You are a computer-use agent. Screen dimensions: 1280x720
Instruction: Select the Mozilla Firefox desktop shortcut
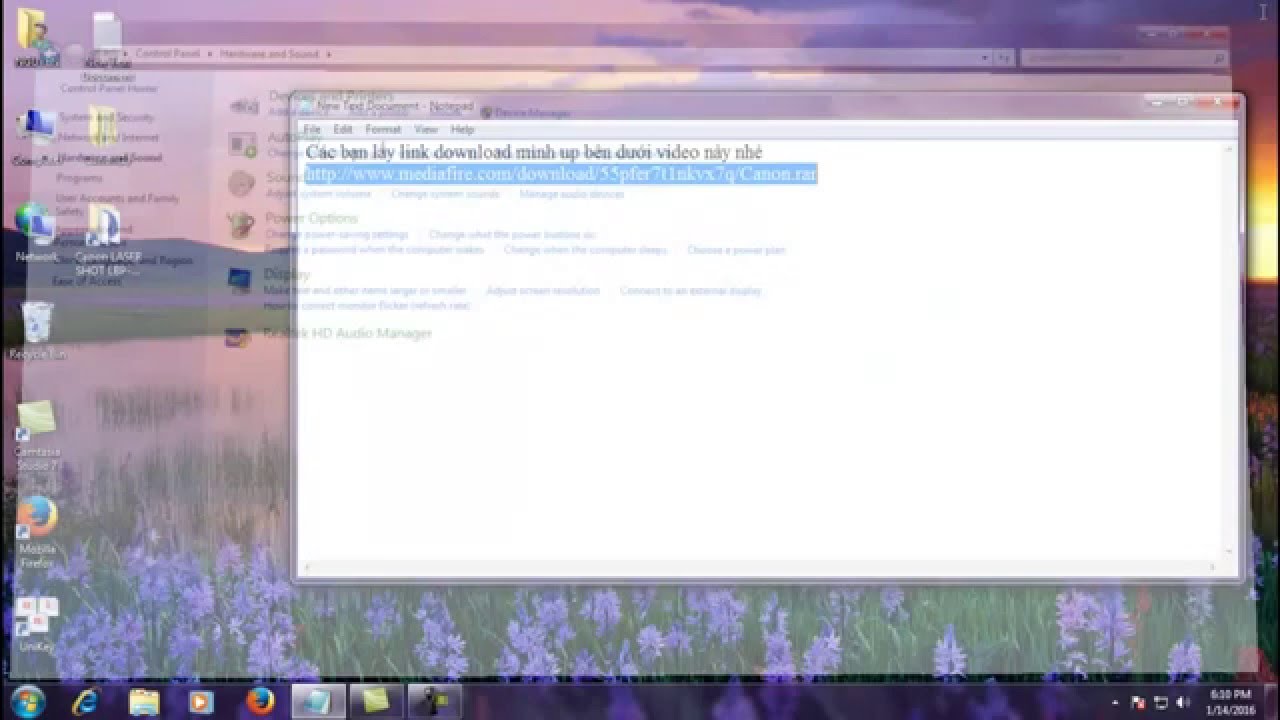click(37, 532)
